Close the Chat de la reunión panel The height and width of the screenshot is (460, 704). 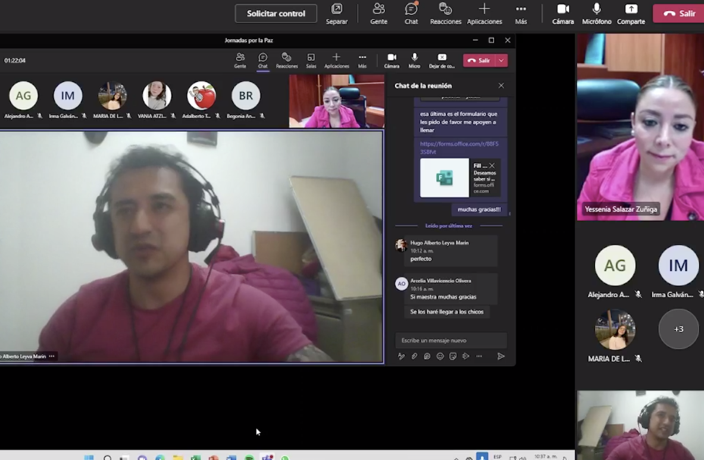click(x=501, y=86)
